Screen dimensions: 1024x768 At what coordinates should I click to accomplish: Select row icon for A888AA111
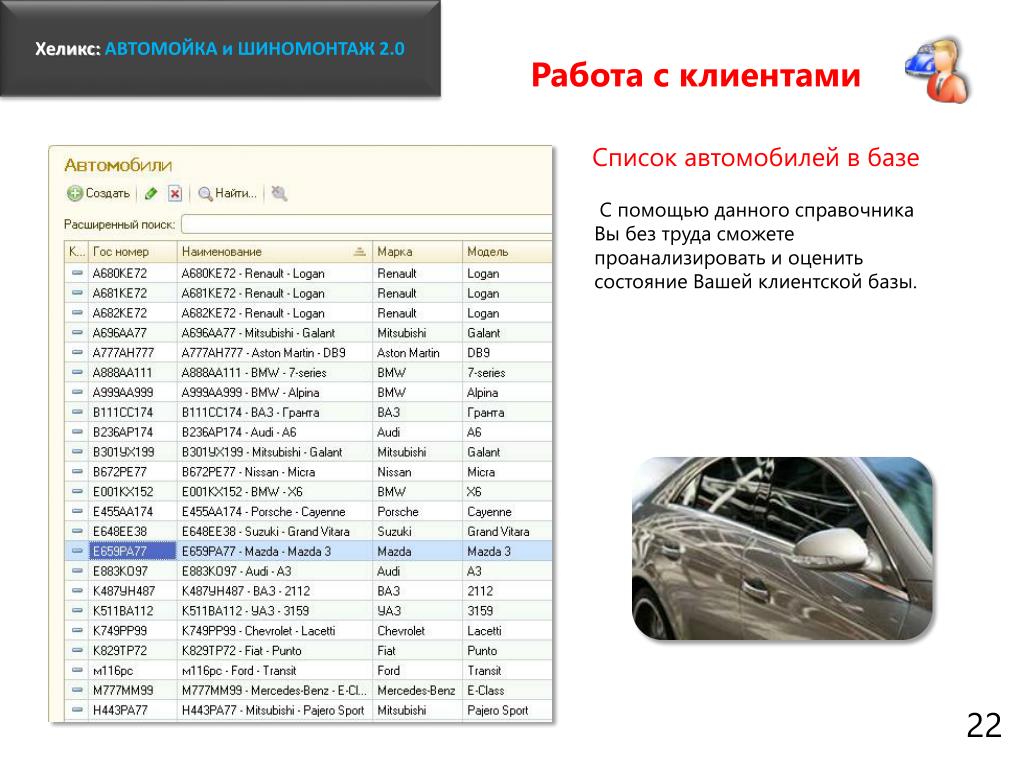tap(77, 372)
